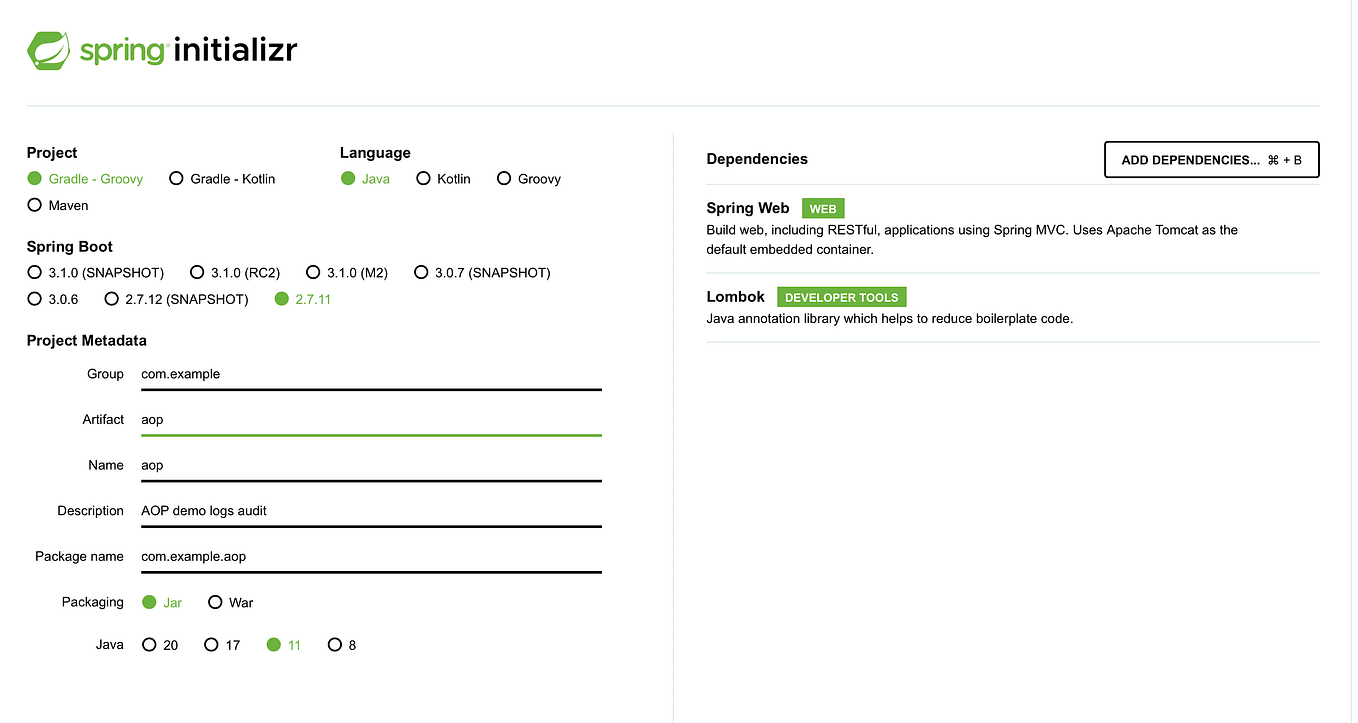Click the green WEB badge on Spring Web
The width and height of the screenshot is (1358, 723).
(x=822, y=208)
